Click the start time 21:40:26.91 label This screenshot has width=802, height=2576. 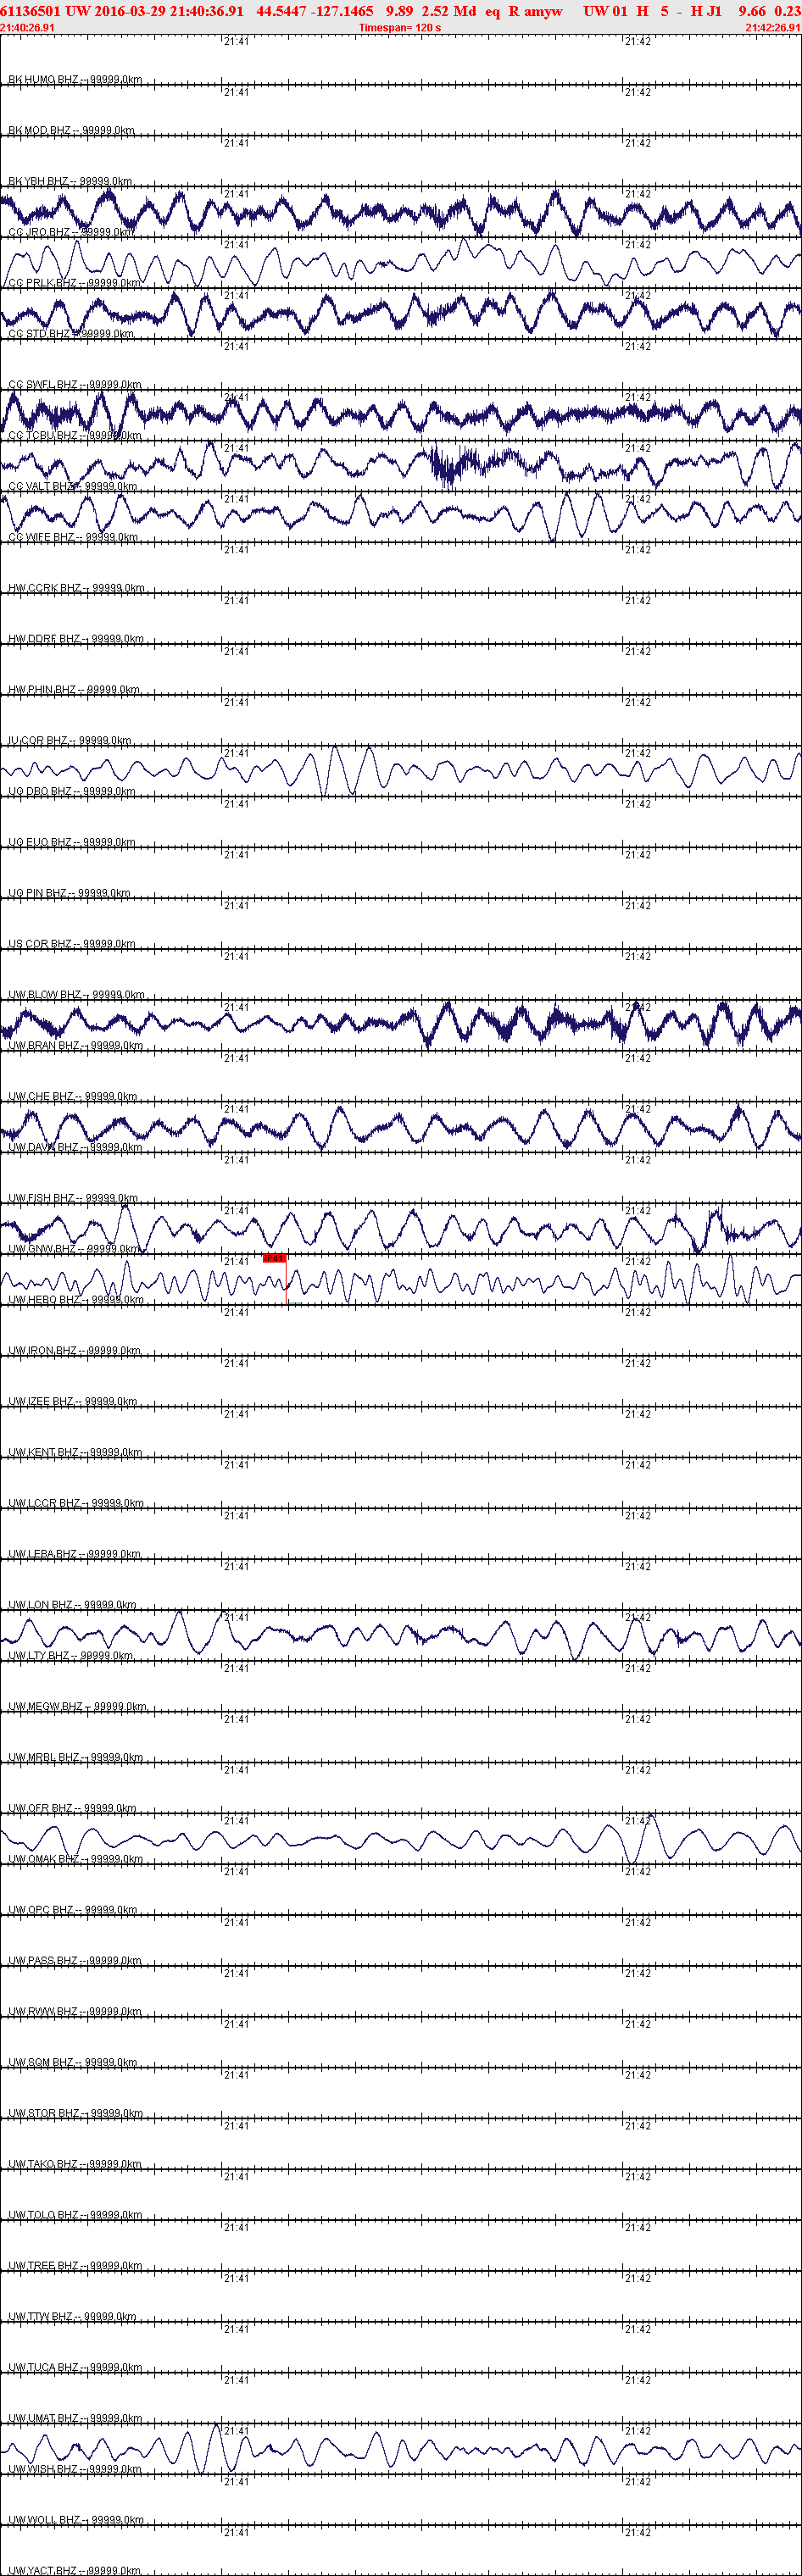tap(28, 27)
